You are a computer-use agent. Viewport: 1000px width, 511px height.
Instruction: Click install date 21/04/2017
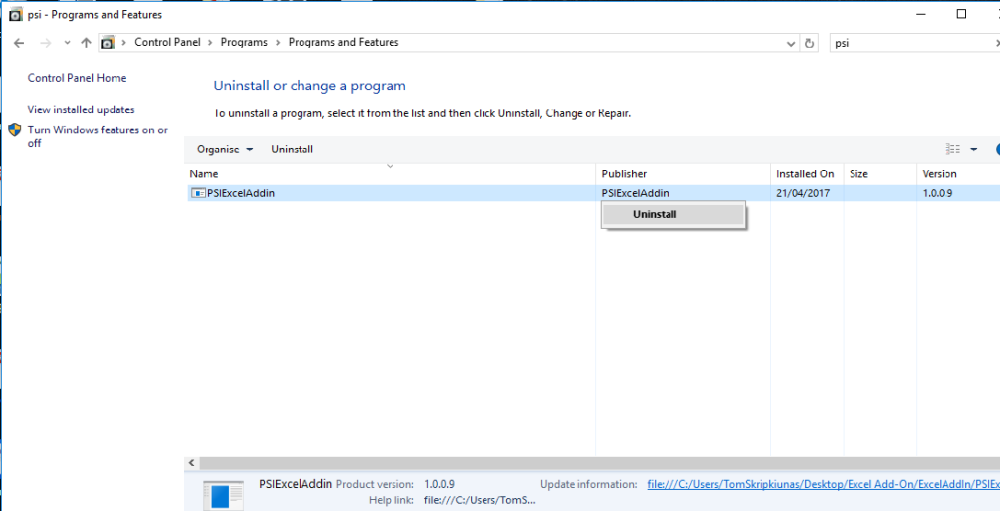[803, 193]
